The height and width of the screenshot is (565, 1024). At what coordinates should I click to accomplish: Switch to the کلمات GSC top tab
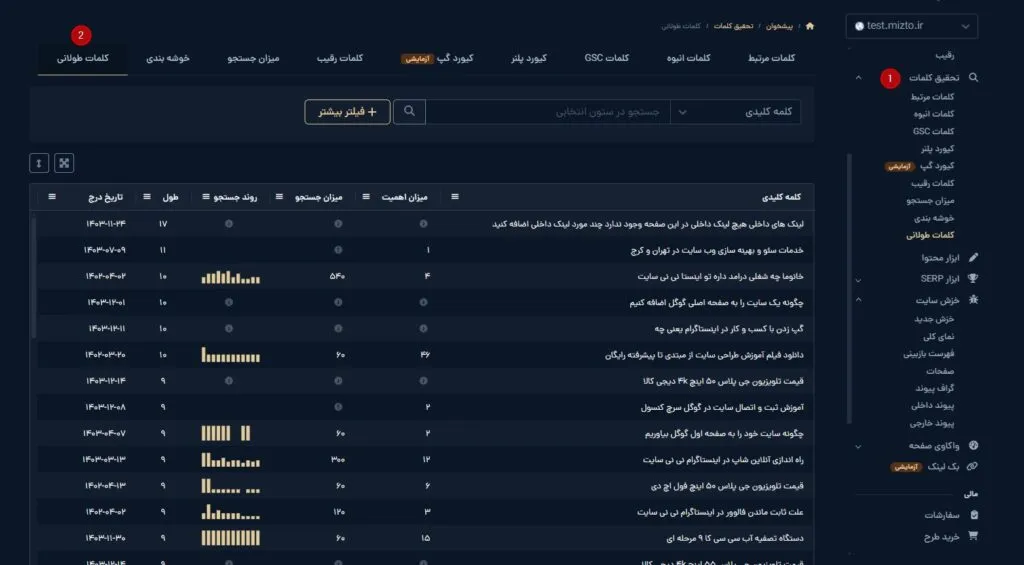click(607, 58)
